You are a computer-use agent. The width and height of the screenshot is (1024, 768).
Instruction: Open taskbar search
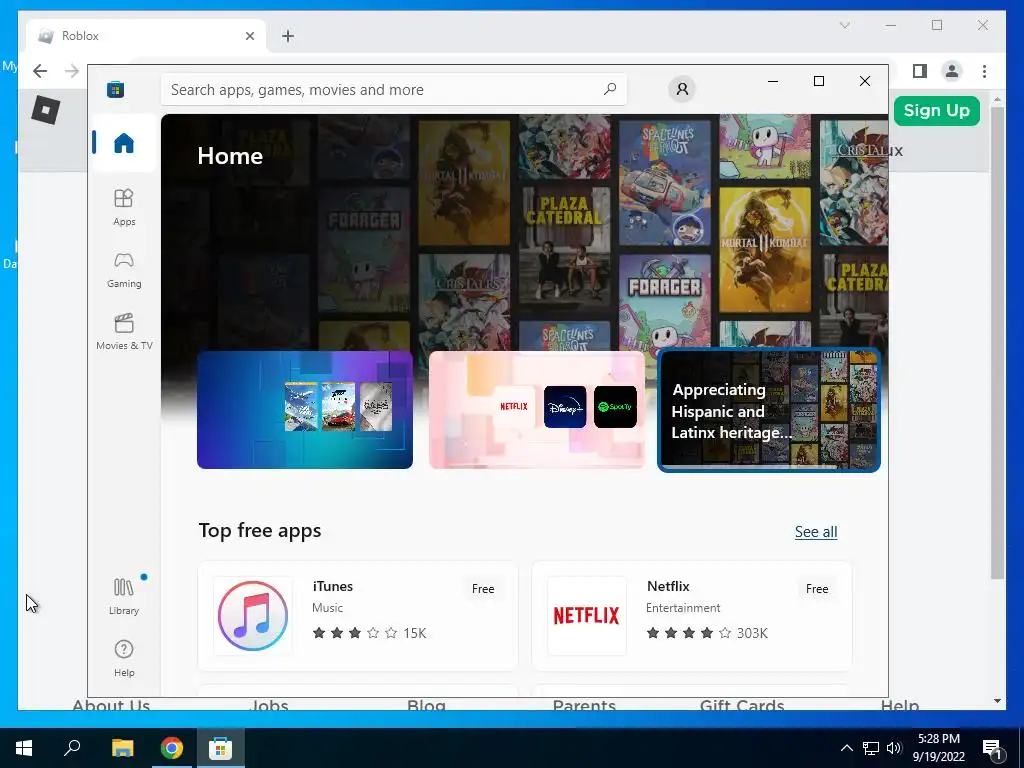coord(72,748)
